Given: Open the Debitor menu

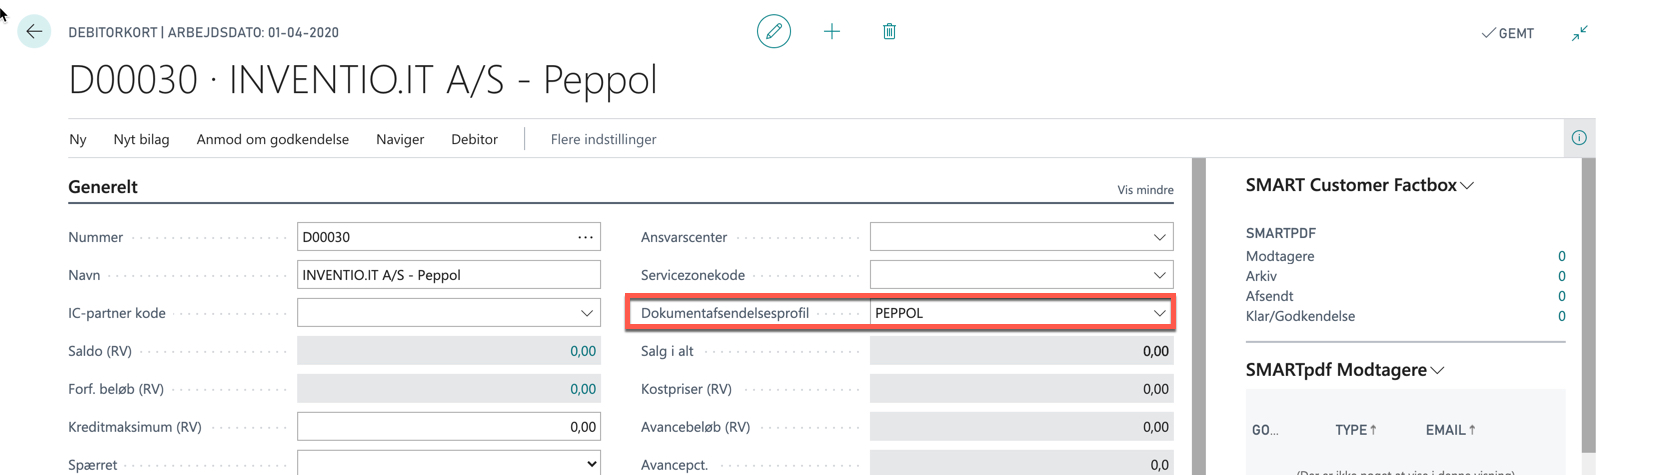Looking at the screenshot, I should coord(474,139).
